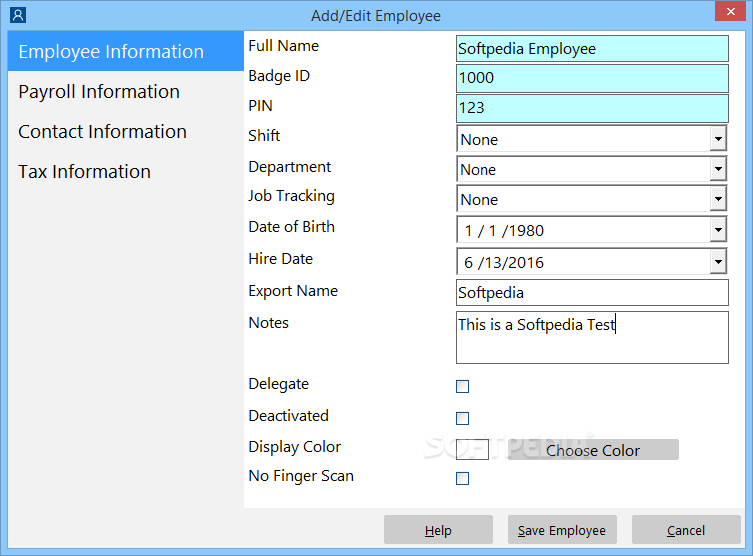The width and height of the screenshot is (753, 556).
Task: Click inside the Notes text area
Action: click(x=592, y=338)
